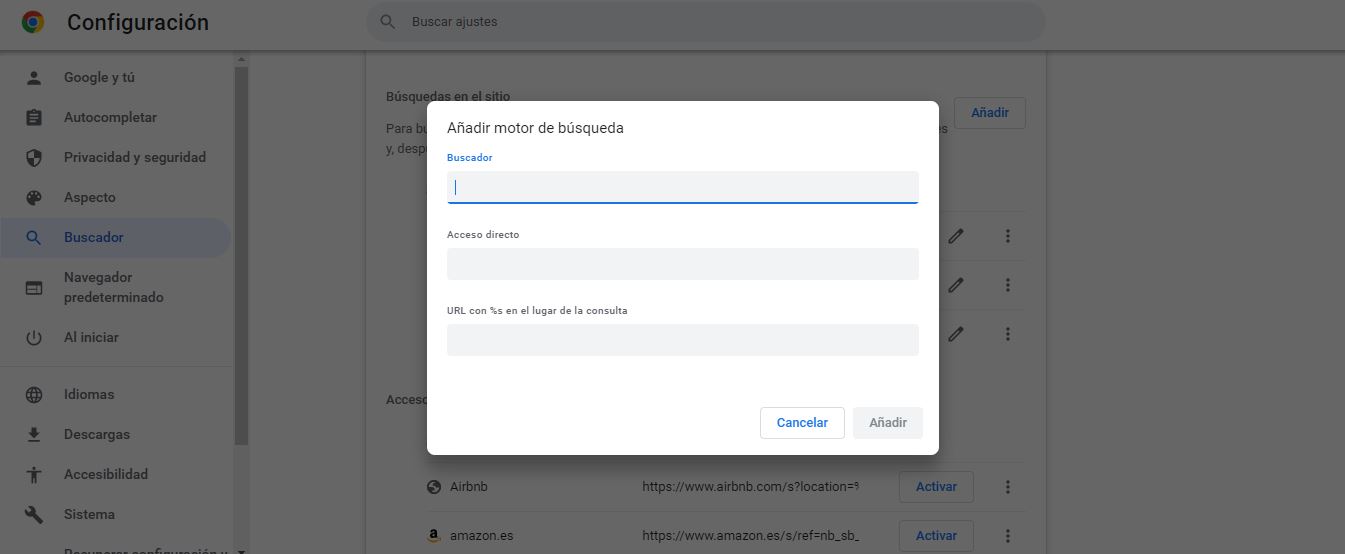Click the Airbnb site icon
1345x554 pixels.
pos(434,487)
